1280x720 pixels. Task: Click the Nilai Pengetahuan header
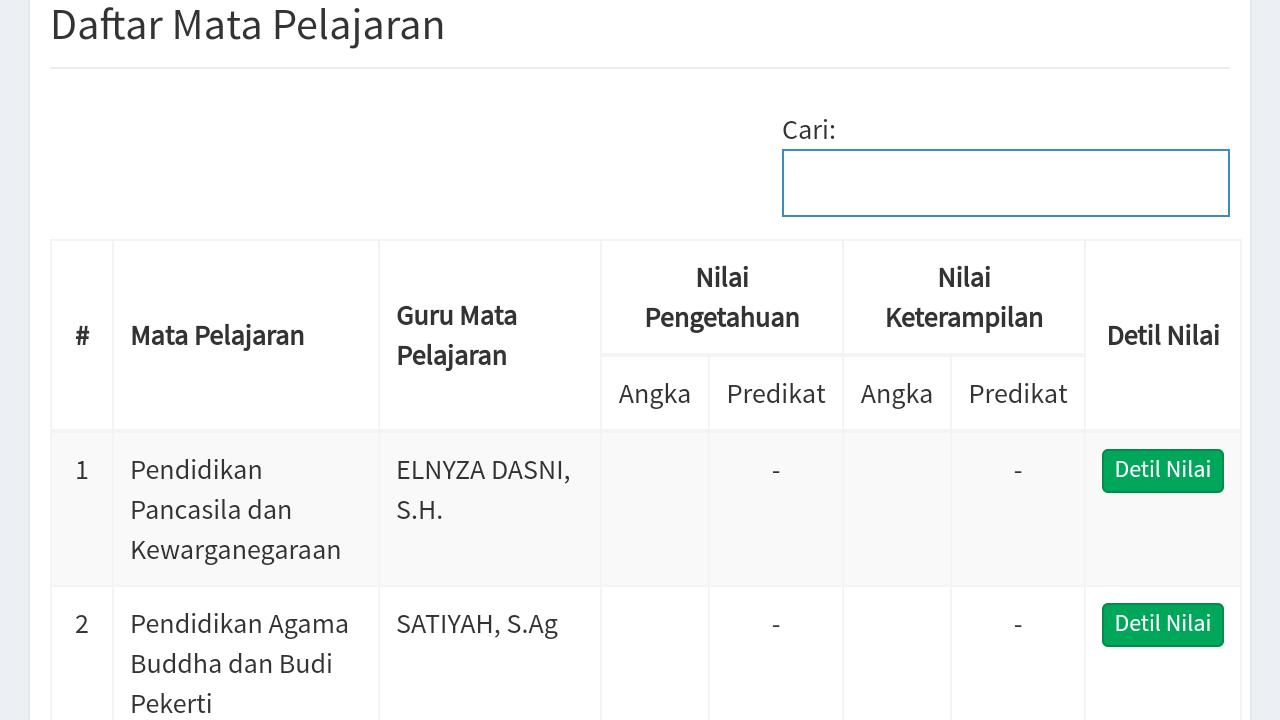(x=722, y=298)
